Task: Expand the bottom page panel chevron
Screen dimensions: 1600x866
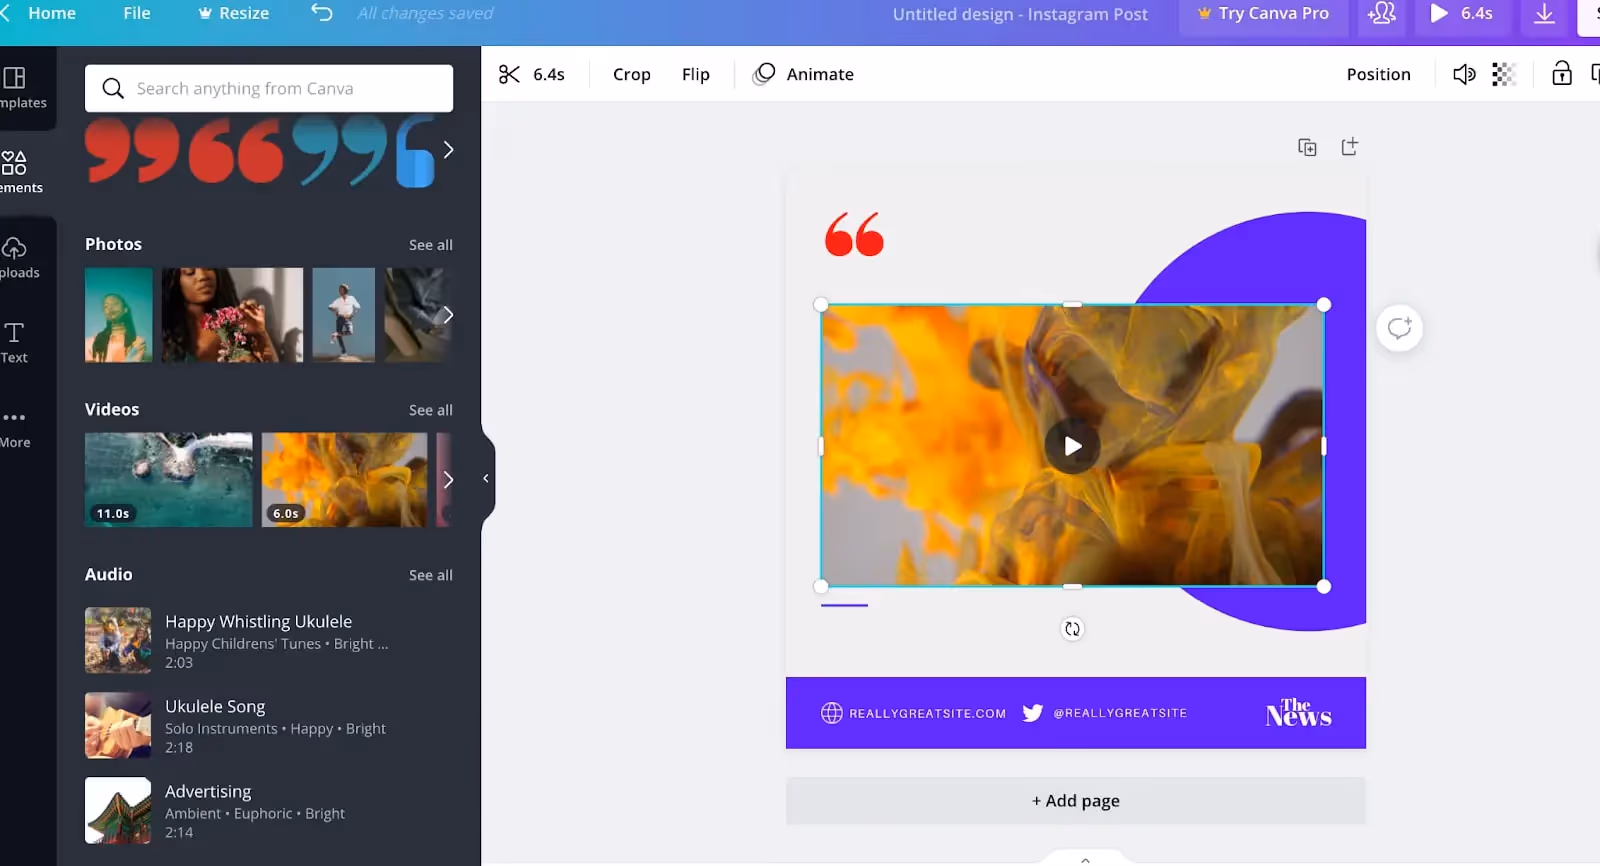Action: [1085, 859]
